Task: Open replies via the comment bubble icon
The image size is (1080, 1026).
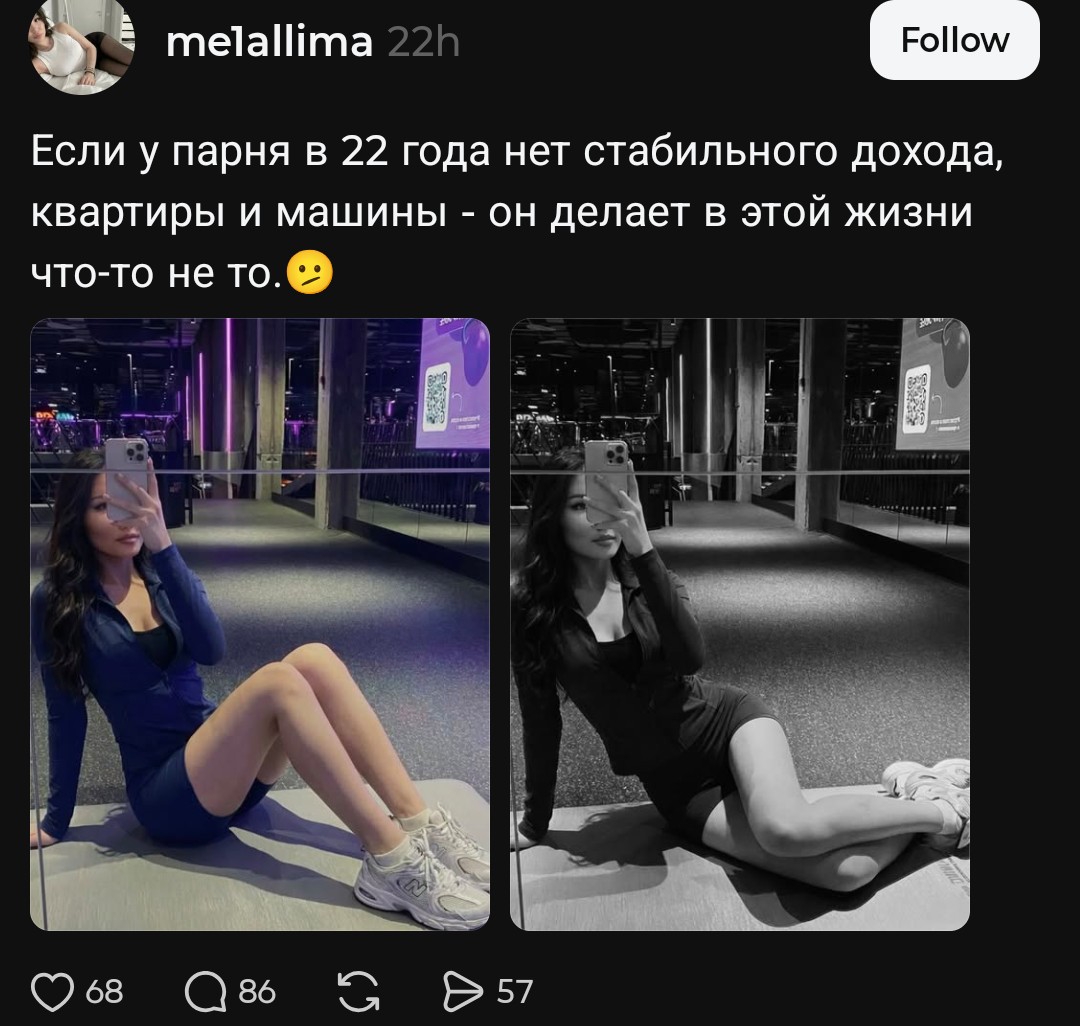Action: point(205,992)
